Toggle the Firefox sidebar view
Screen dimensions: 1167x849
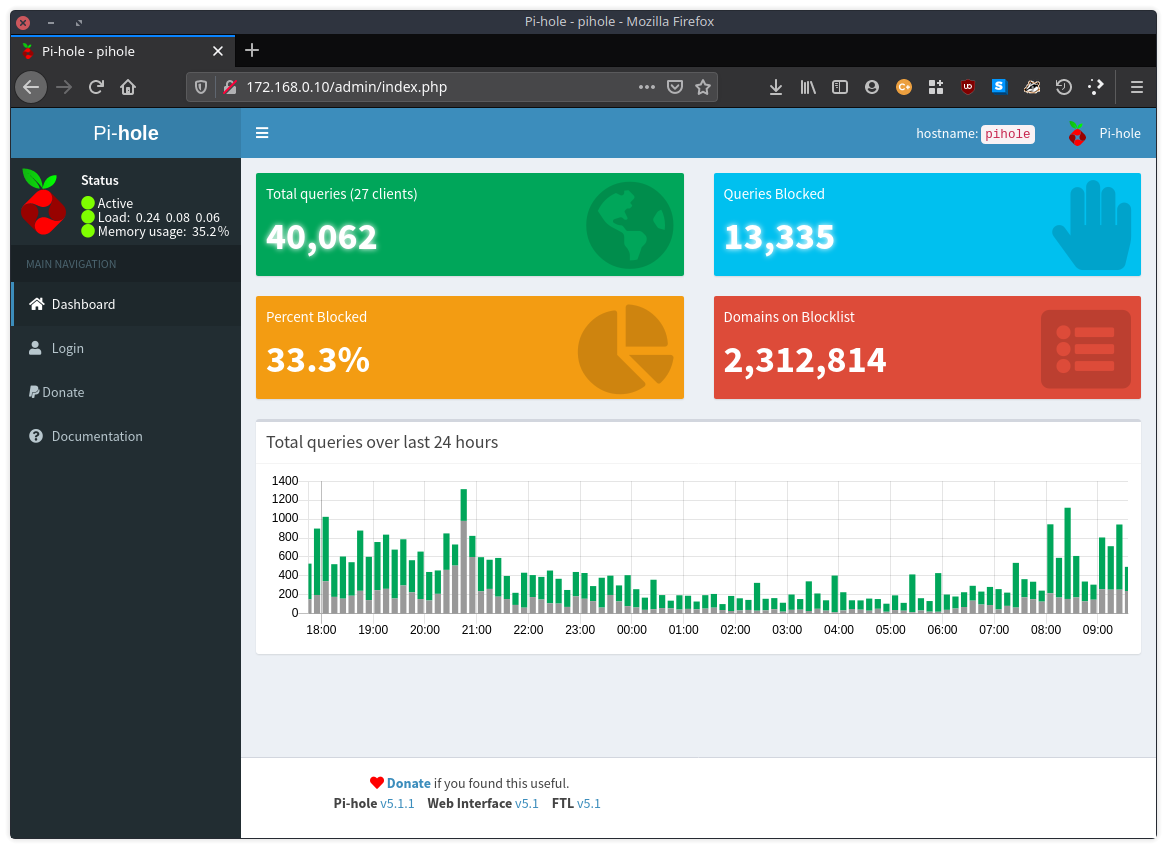pyautogui.click(x=840, y=87)
